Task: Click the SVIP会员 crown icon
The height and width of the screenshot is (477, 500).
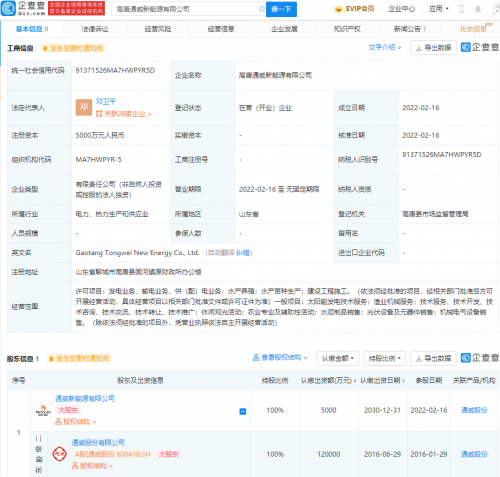Action: click(338, 9)
